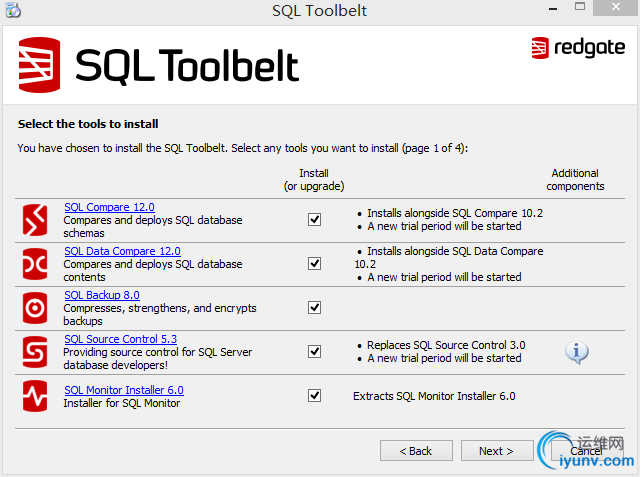Open the installer title bar system icon

[x=13, y=10]
